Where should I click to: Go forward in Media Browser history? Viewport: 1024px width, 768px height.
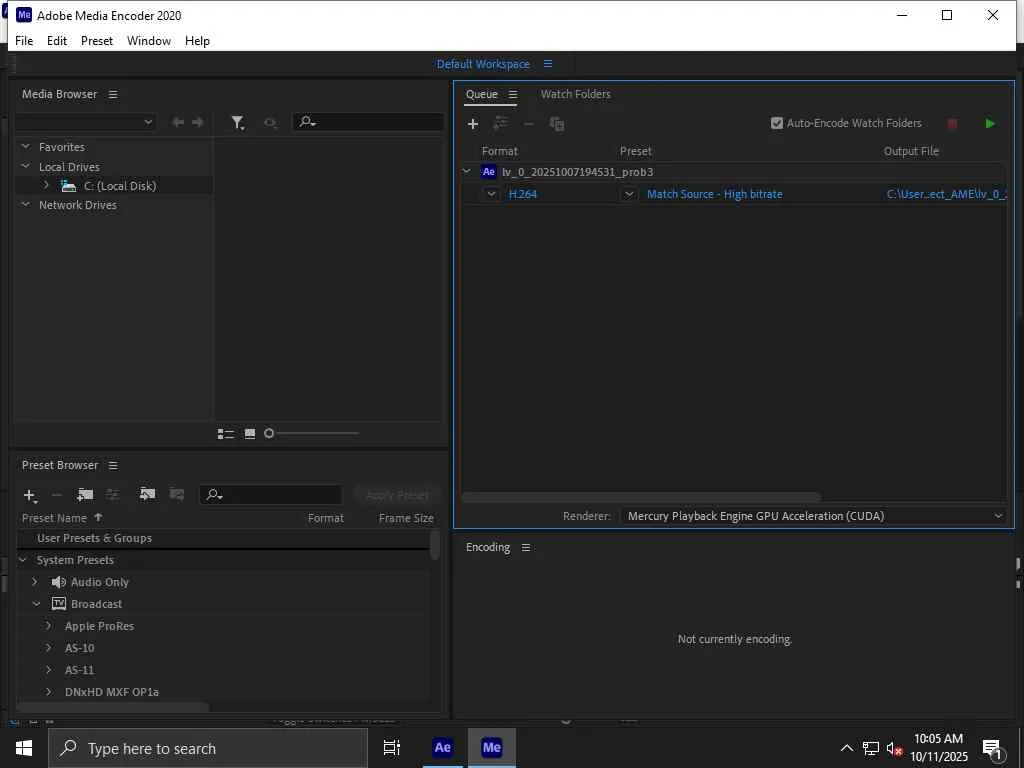pyautogui.click(x=197, y=122)
